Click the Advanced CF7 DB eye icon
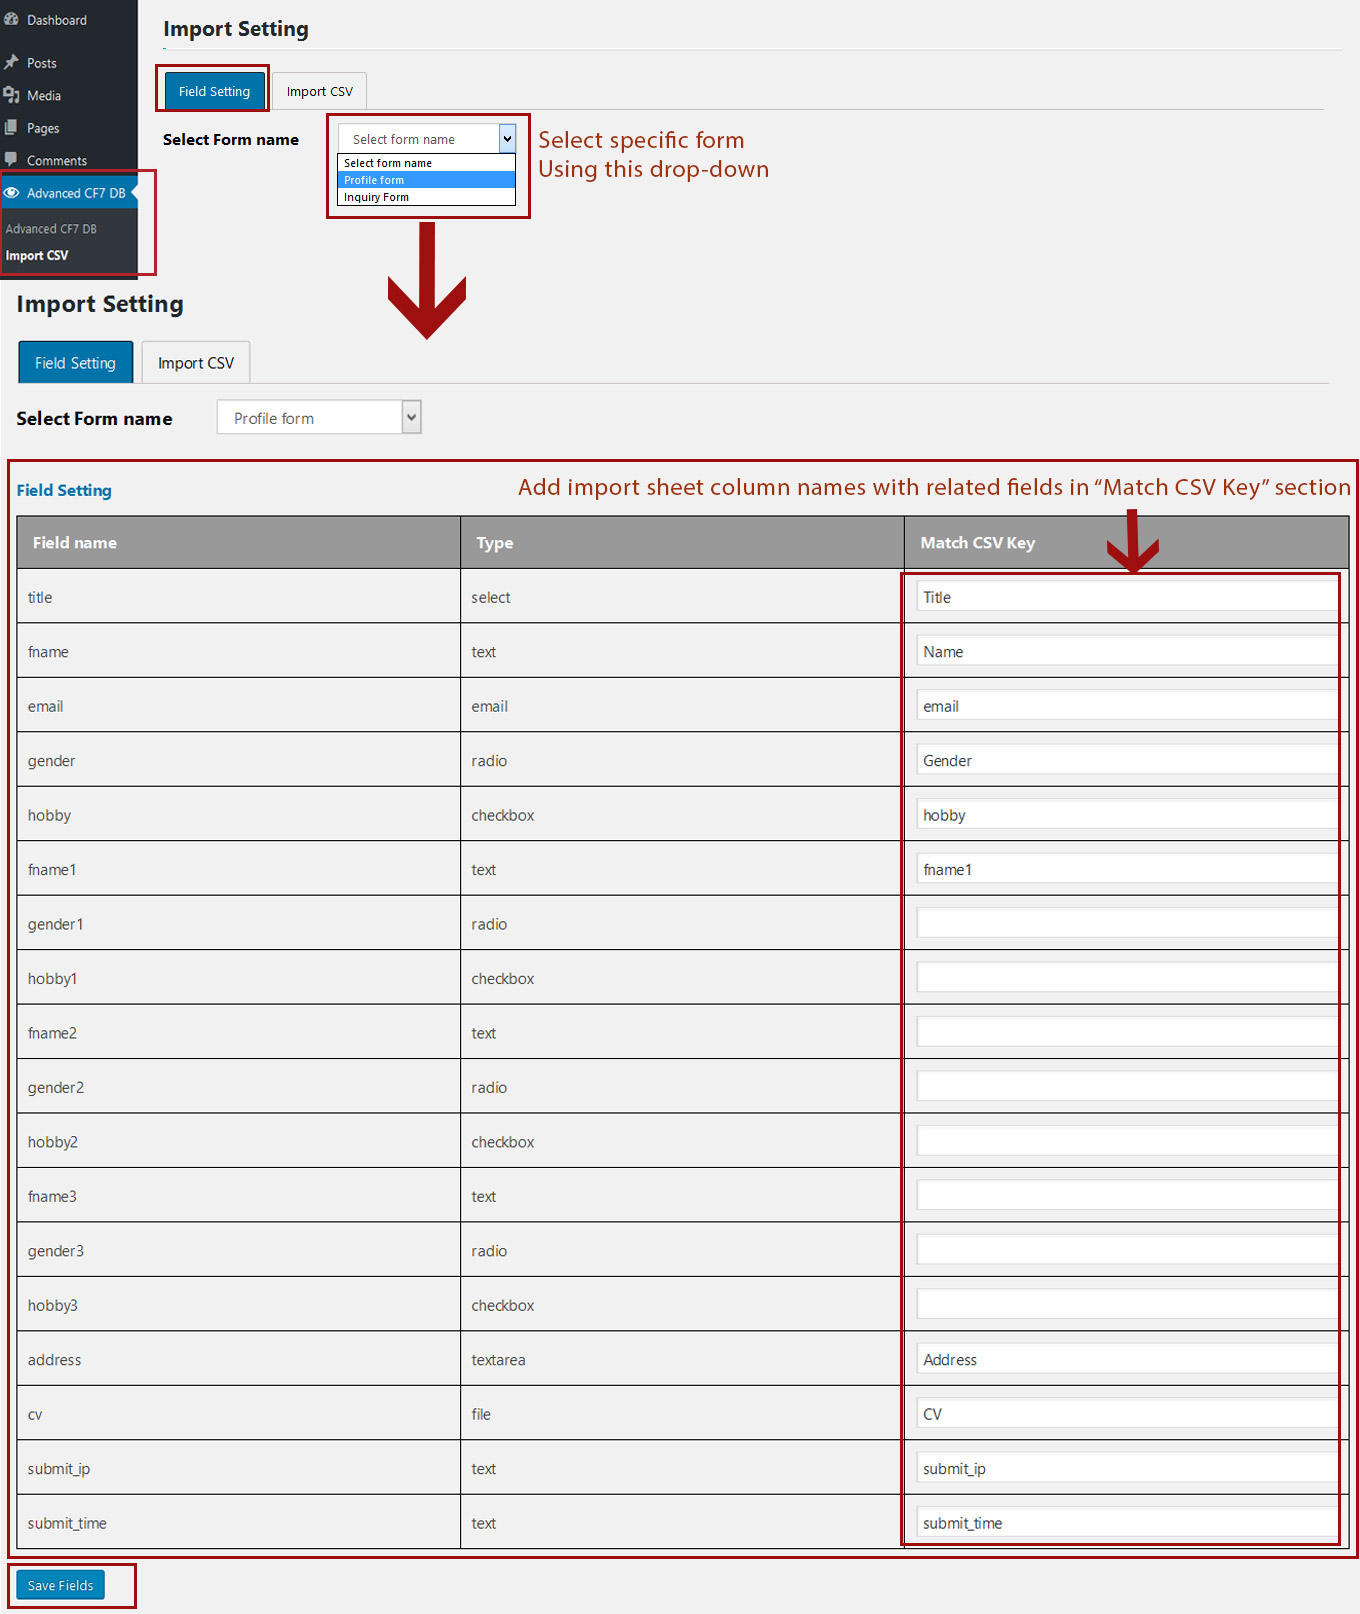 click(12, 193)
